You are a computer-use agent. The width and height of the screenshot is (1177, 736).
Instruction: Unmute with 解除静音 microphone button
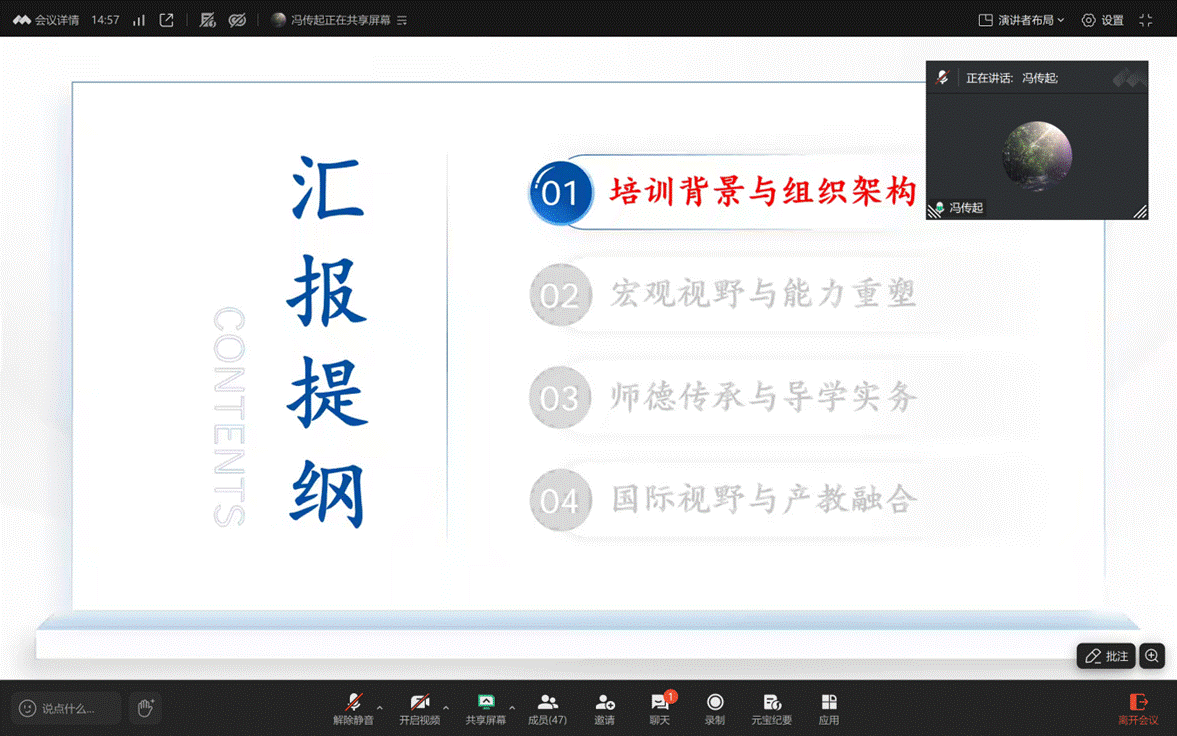click(x=354, y=709)
